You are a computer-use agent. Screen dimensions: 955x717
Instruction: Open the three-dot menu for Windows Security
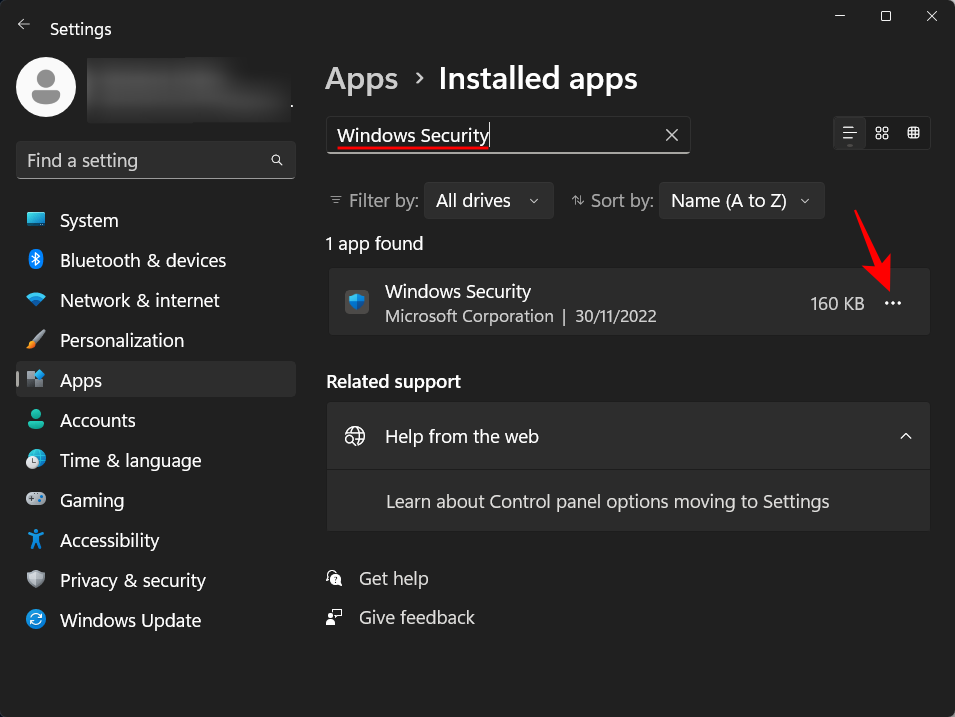click(x=892, y=302)
